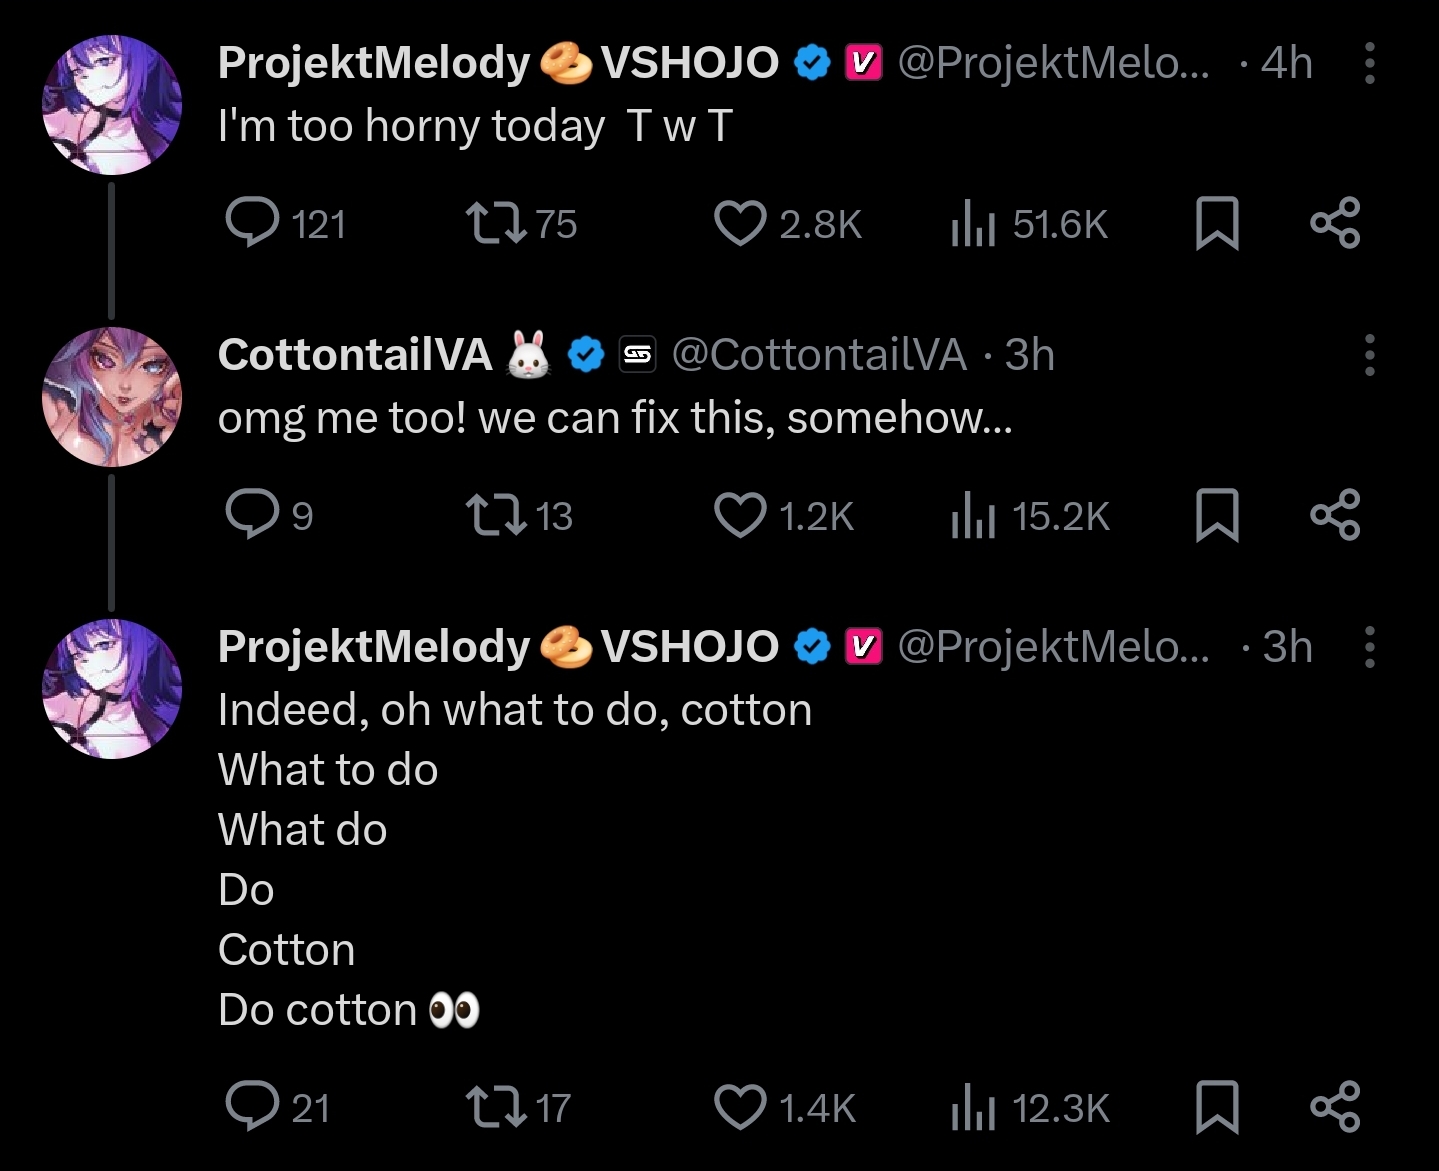Bookmark CottontailVA's reply
1439x1171 pixels.
point(1217,514)
